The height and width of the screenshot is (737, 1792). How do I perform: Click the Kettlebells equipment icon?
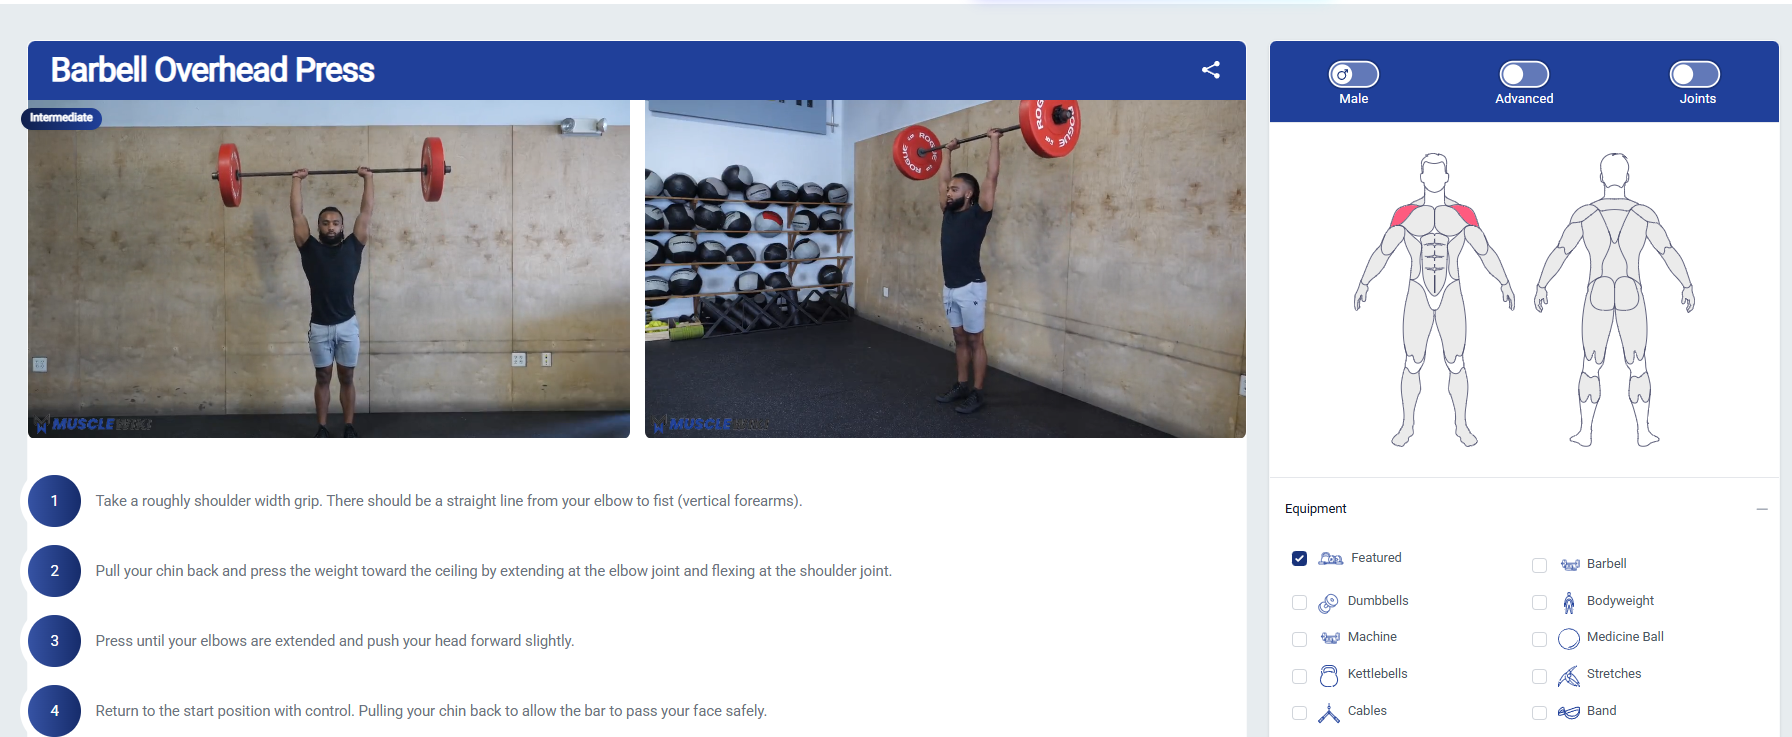[x=1328, y=676]
